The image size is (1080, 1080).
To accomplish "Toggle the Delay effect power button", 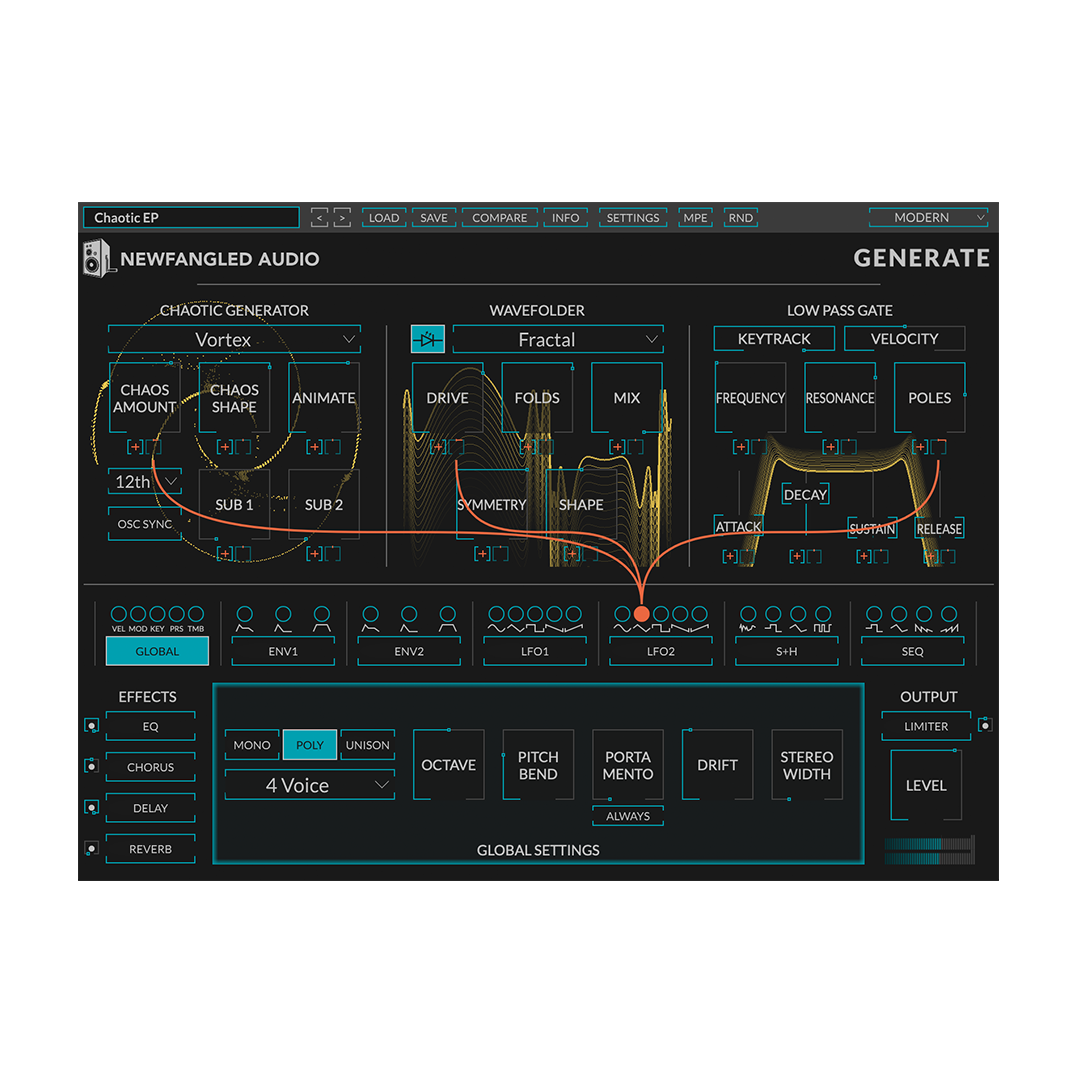I will [92, 807].
